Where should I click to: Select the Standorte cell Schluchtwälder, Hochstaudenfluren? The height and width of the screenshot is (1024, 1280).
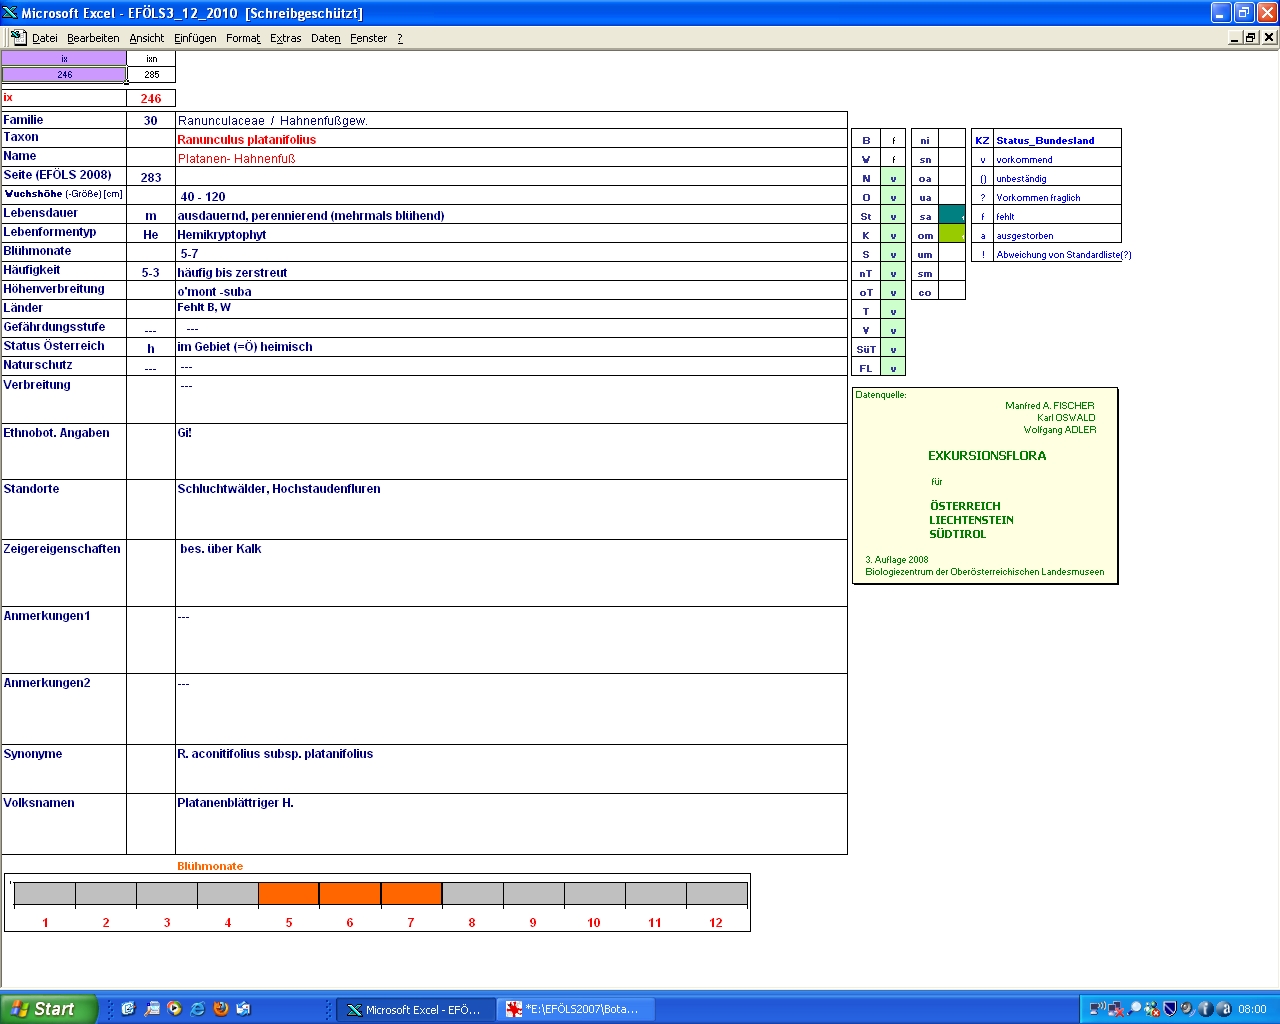tap(511, 510)
